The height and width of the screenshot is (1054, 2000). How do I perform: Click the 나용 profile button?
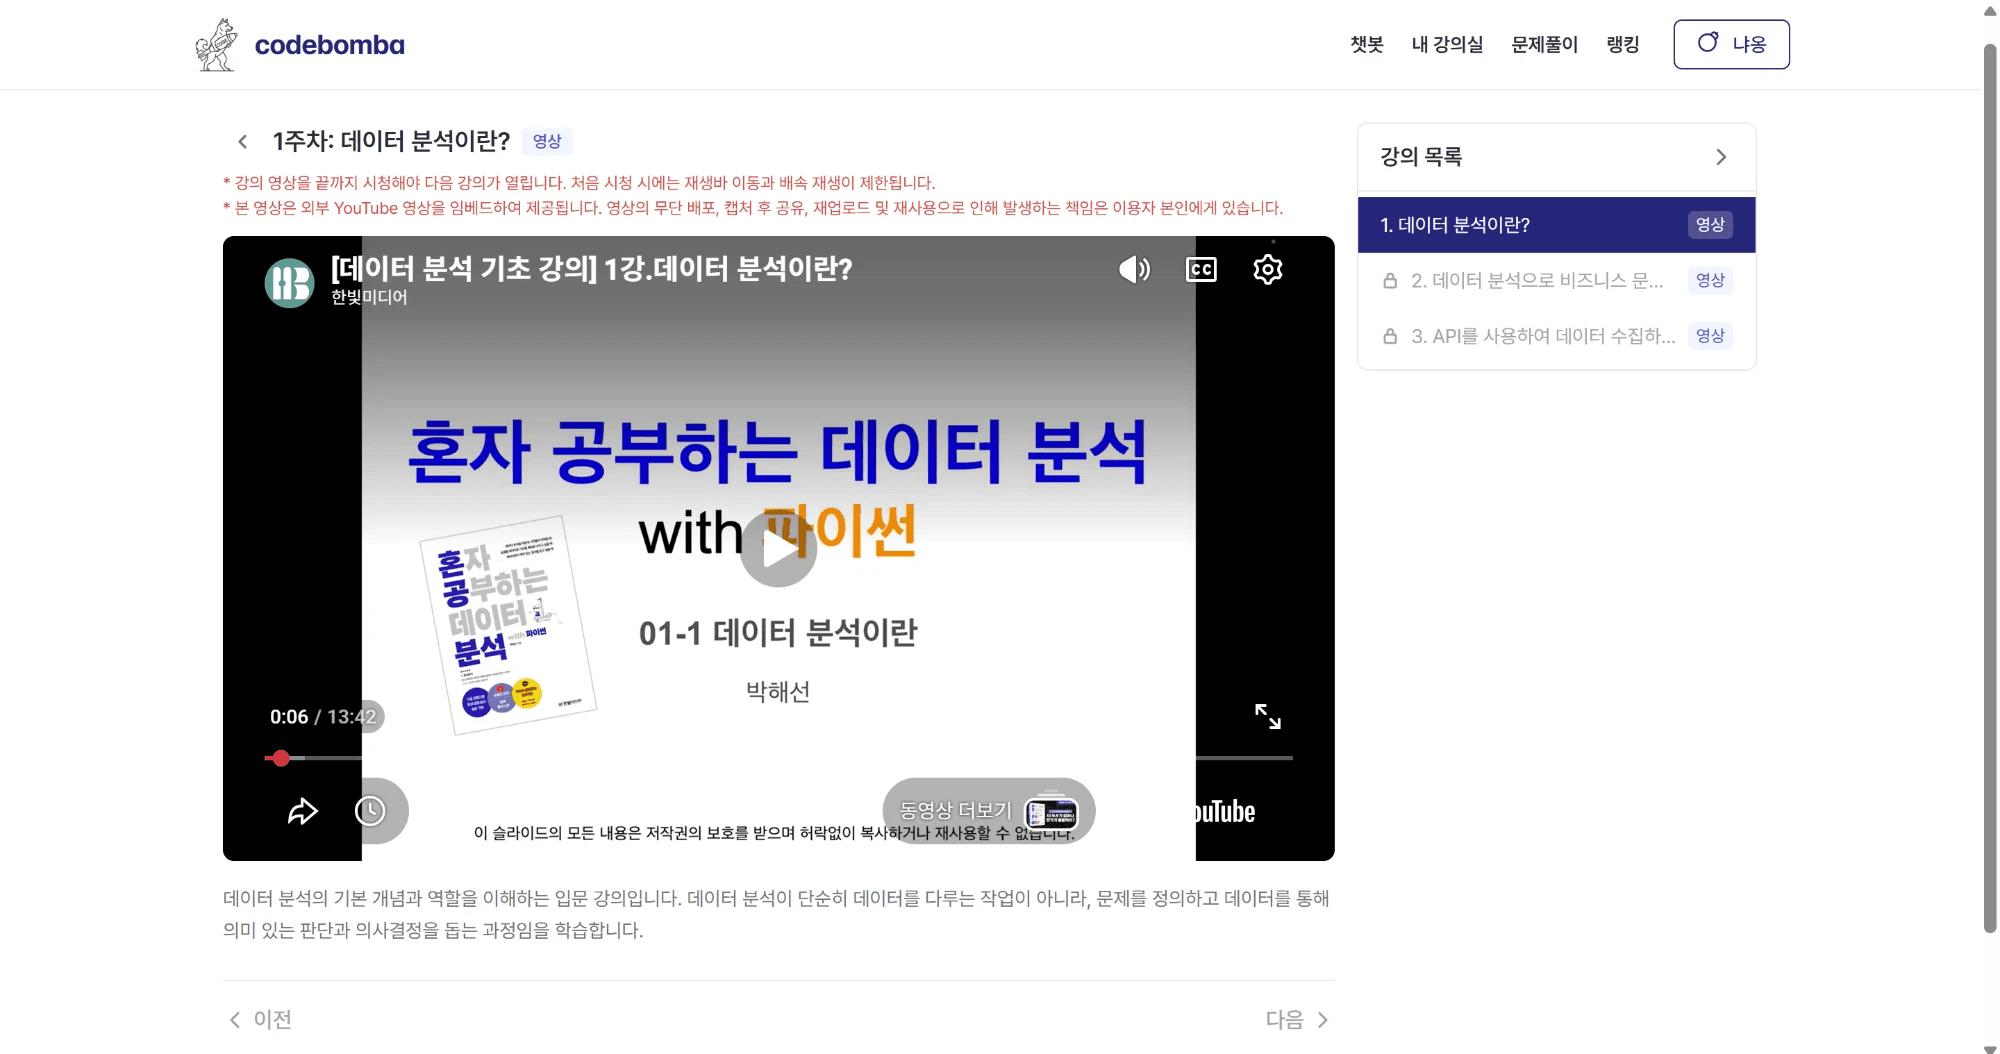(x=1731, y=44)
